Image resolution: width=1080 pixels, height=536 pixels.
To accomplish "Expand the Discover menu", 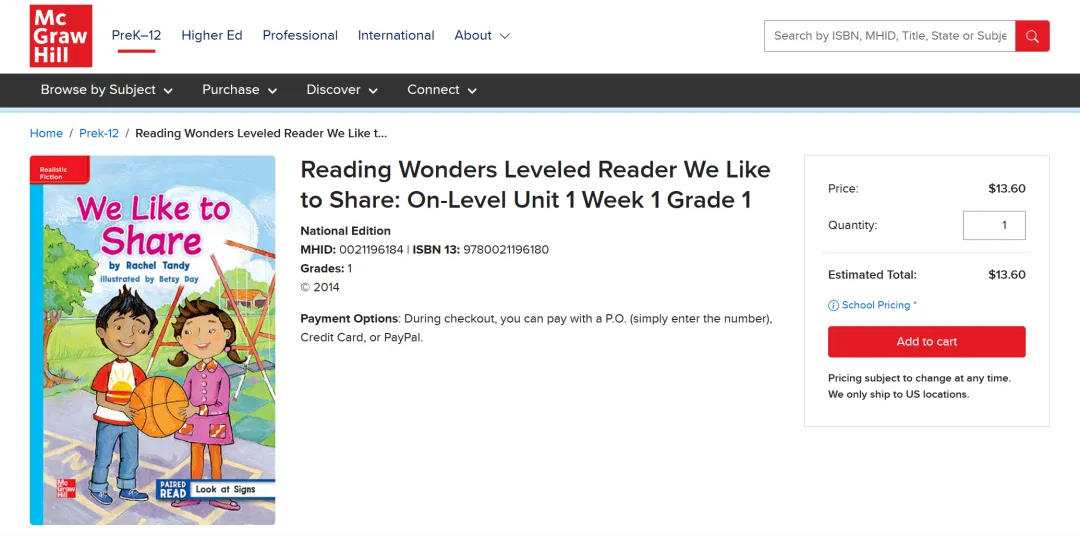I will [x=342, y=90].
